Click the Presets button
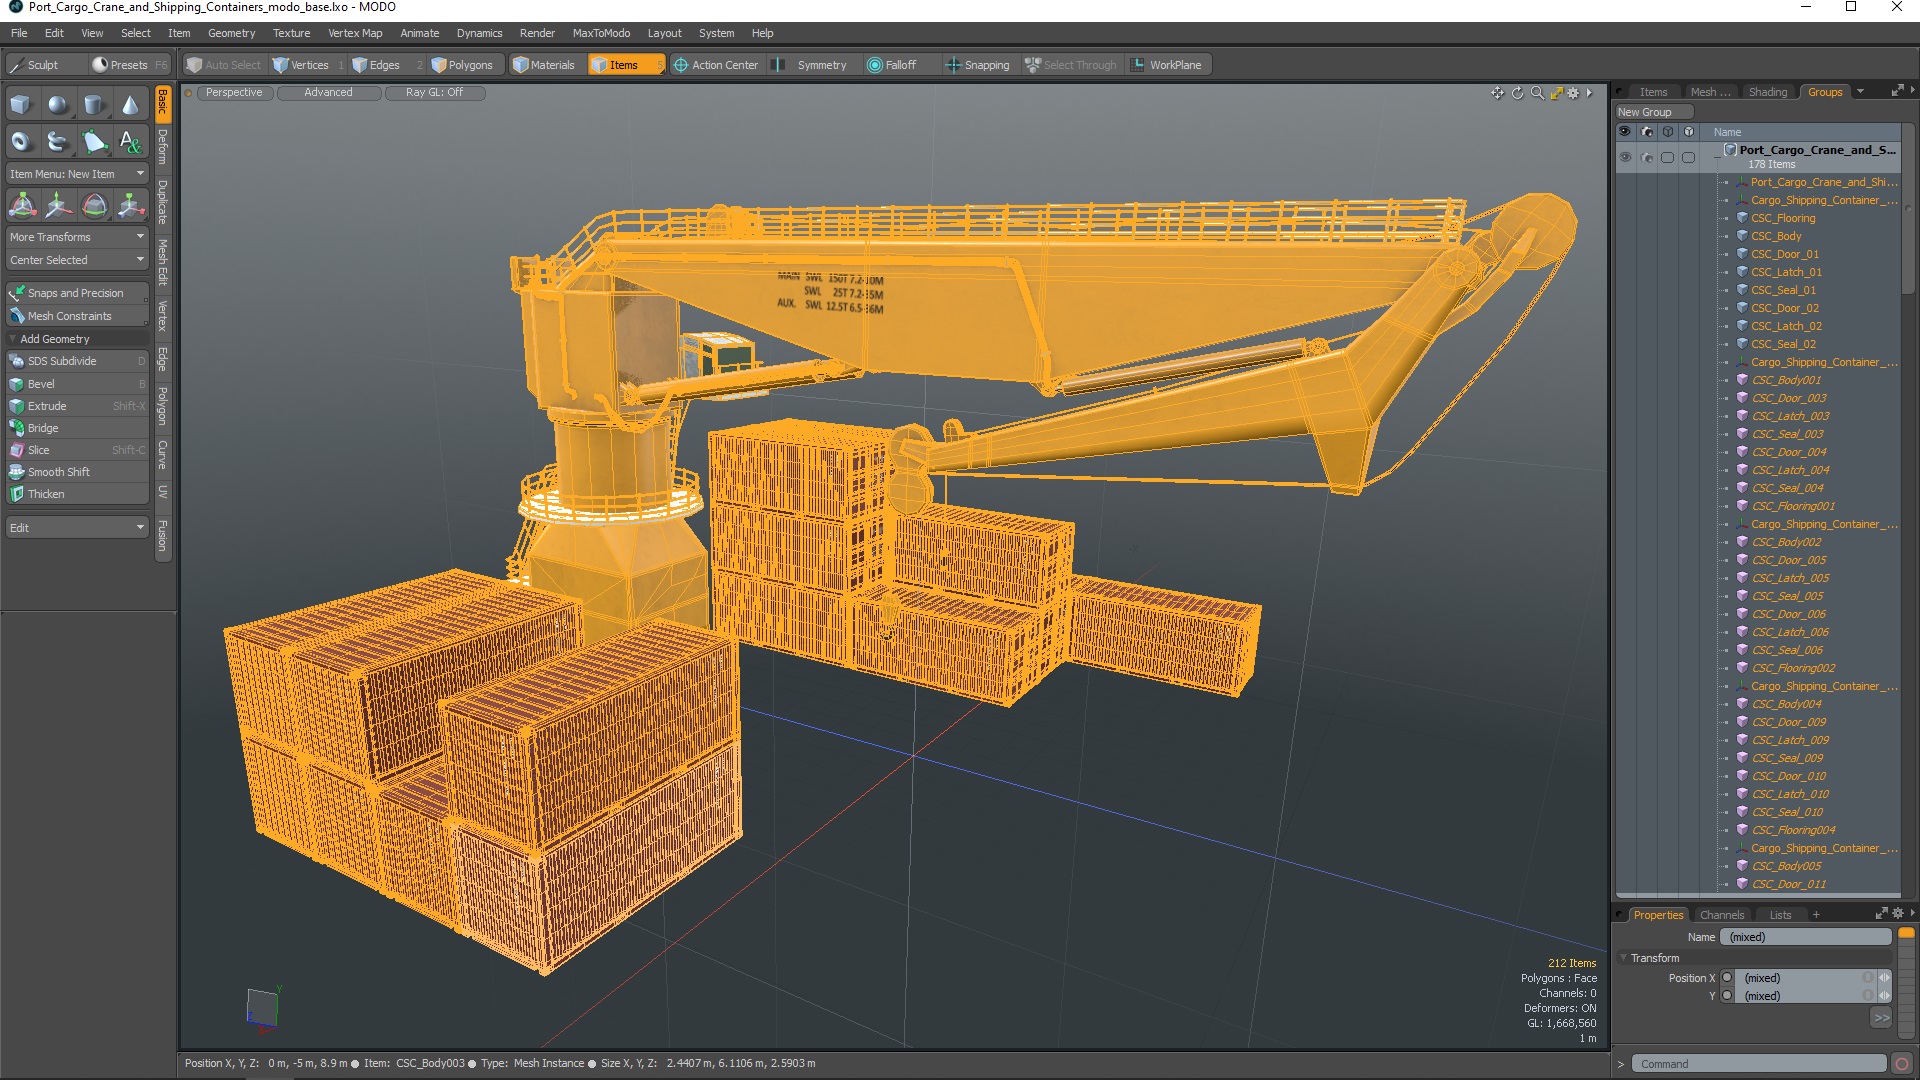The image size is (1920, 1080). tap(129, 65)
